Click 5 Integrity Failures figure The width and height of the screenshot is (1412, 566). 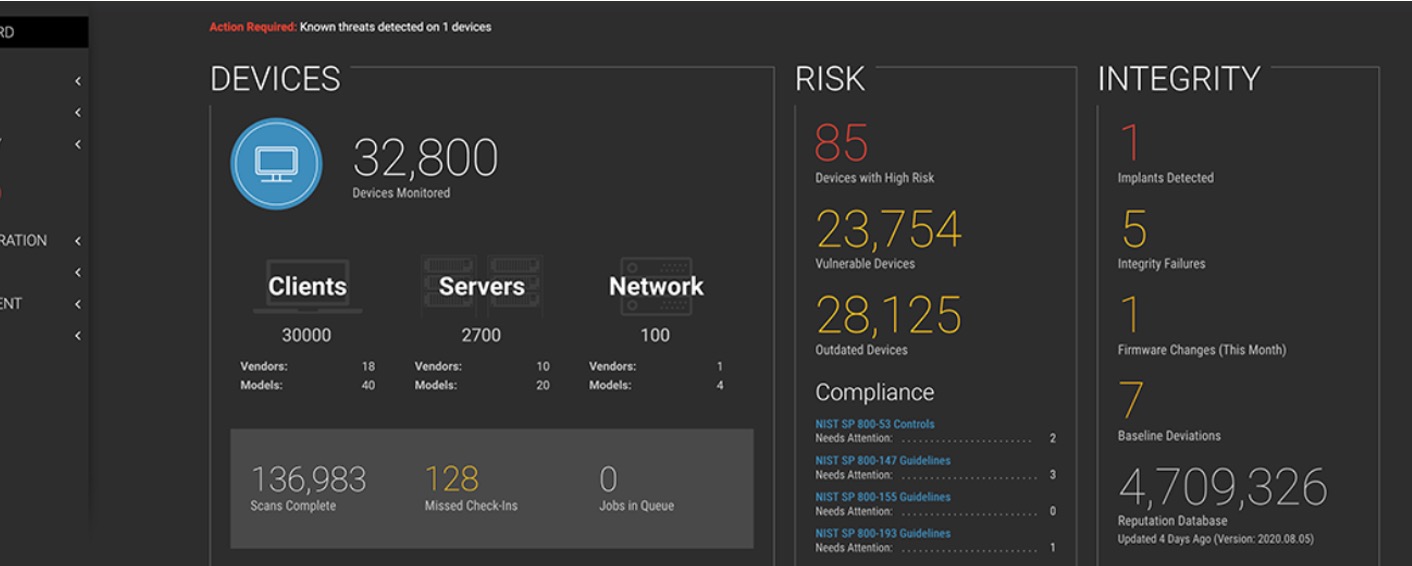[x=1133, y=229]
